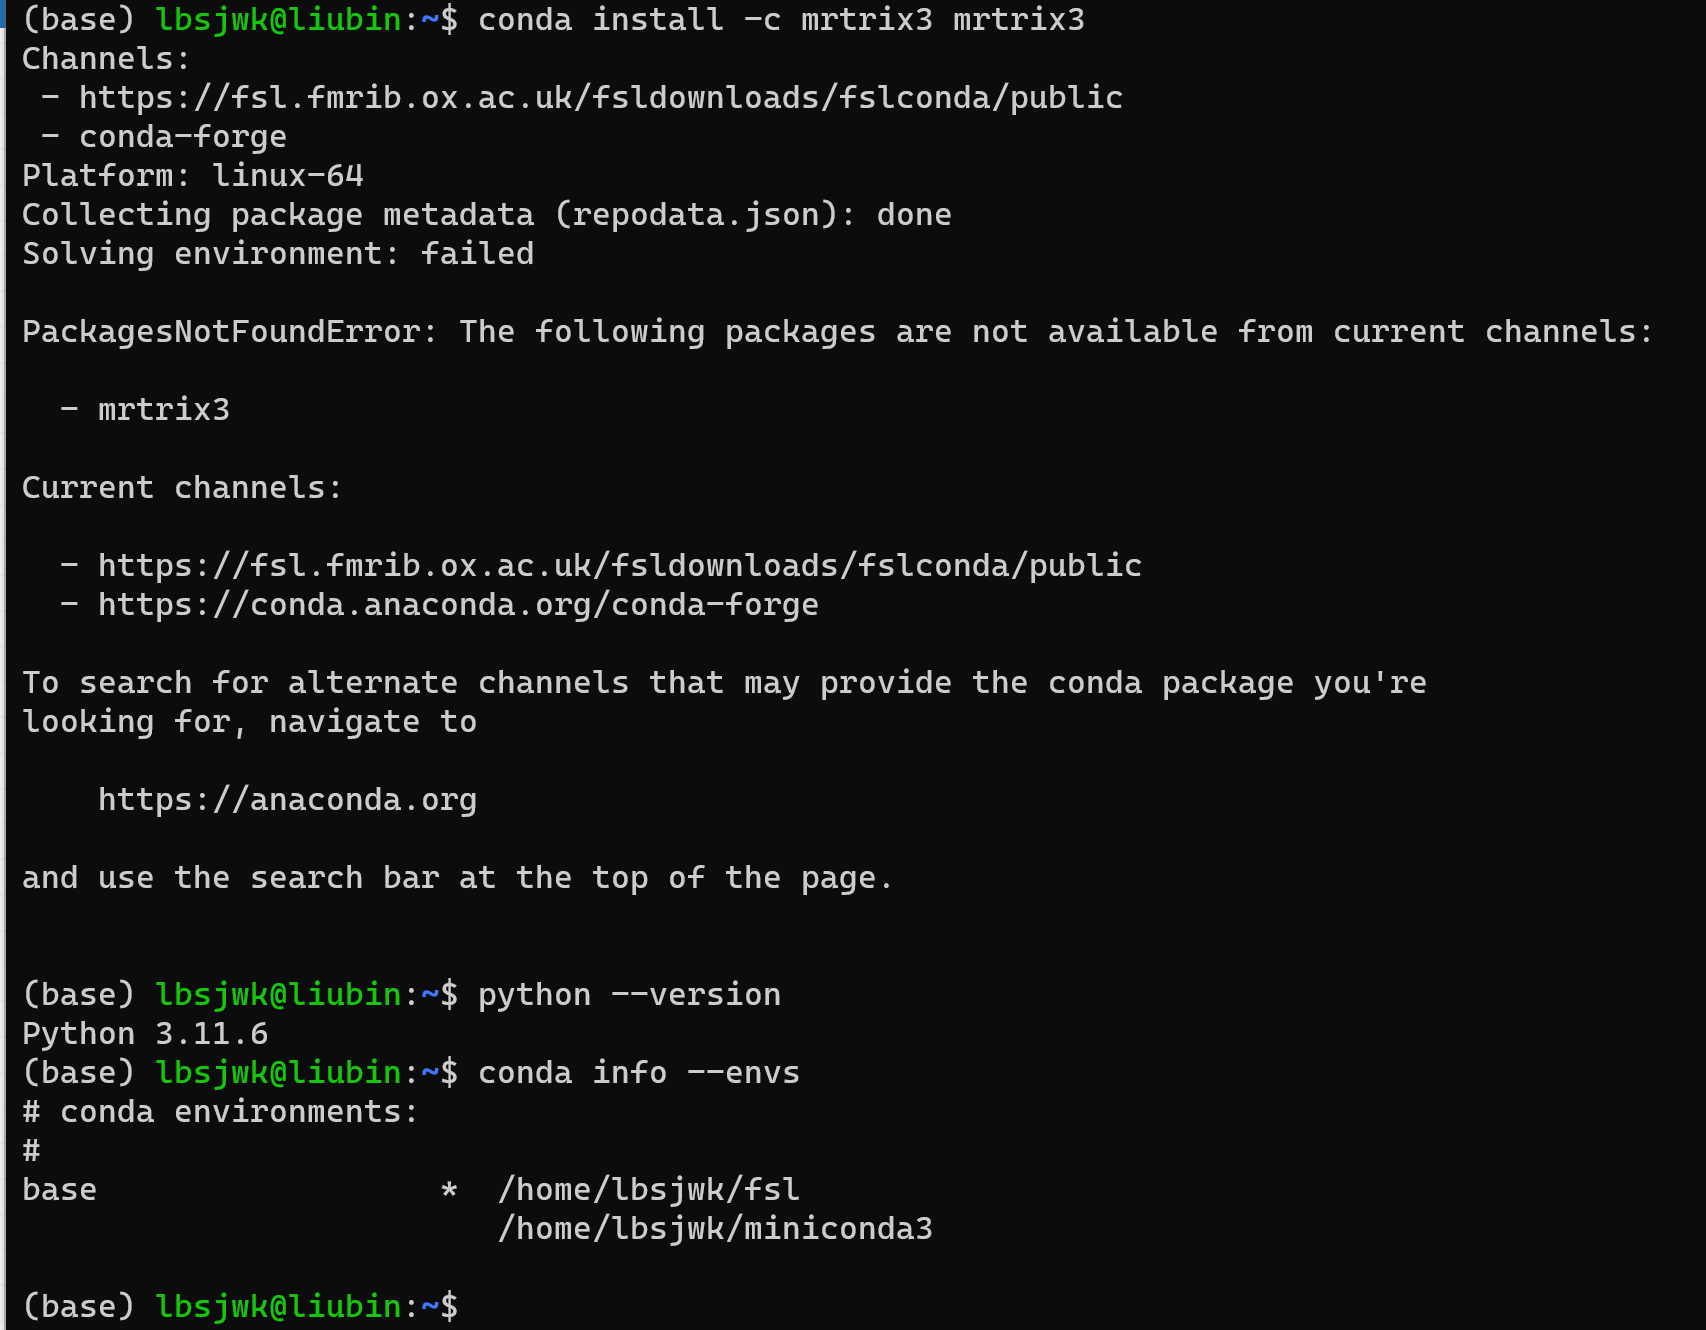Click the /home/lbsjwk/miniconda3 environment path
This screenshot has width=1706, height=1330.
(x=715, y=1228)
